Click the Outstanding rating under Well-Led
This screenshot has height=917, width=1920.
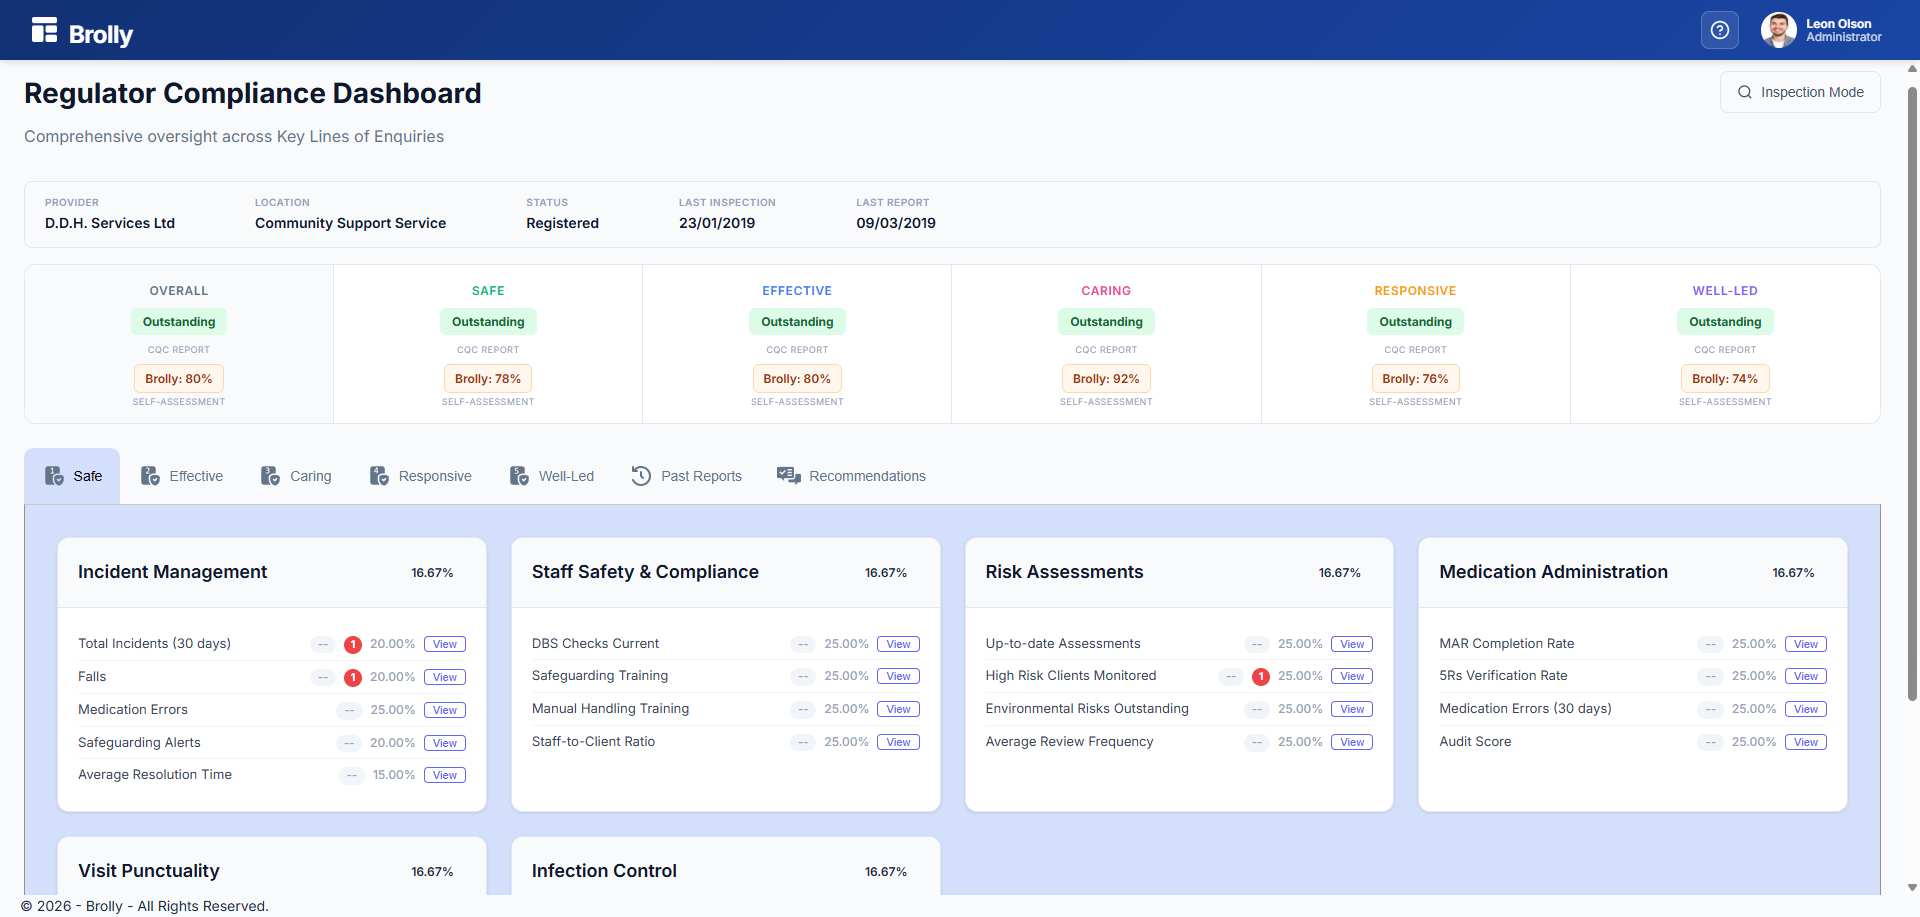pos(1724,322)
